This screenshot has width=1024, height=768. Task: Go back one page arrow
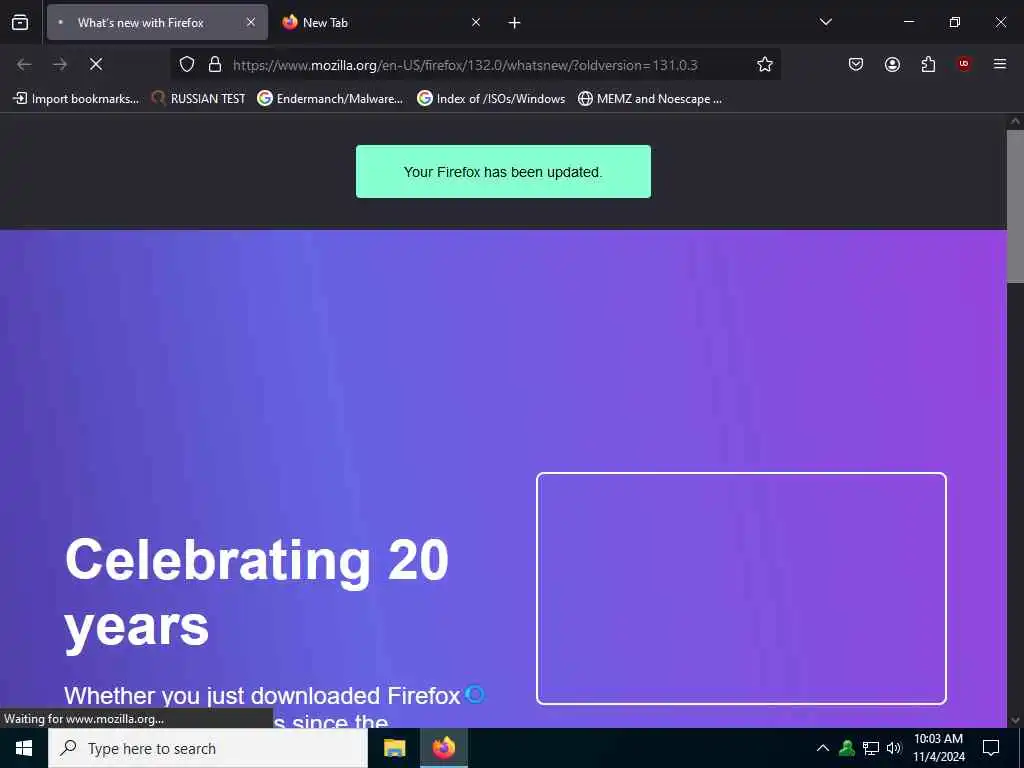click(24, 64)
